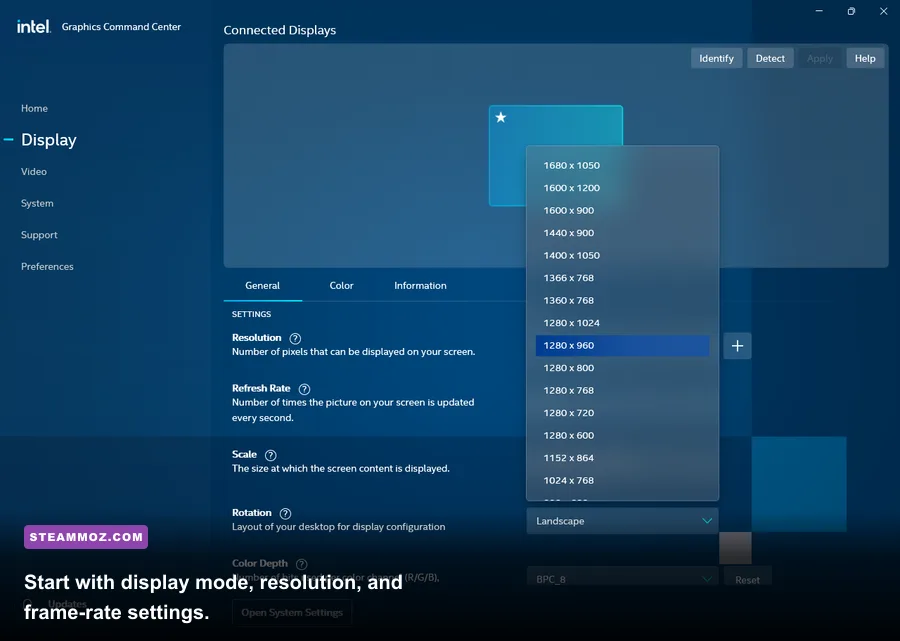The height and width of the screenshot is (641, 900).
Task: Click the star icon on primary display
Action: point(501,118)
